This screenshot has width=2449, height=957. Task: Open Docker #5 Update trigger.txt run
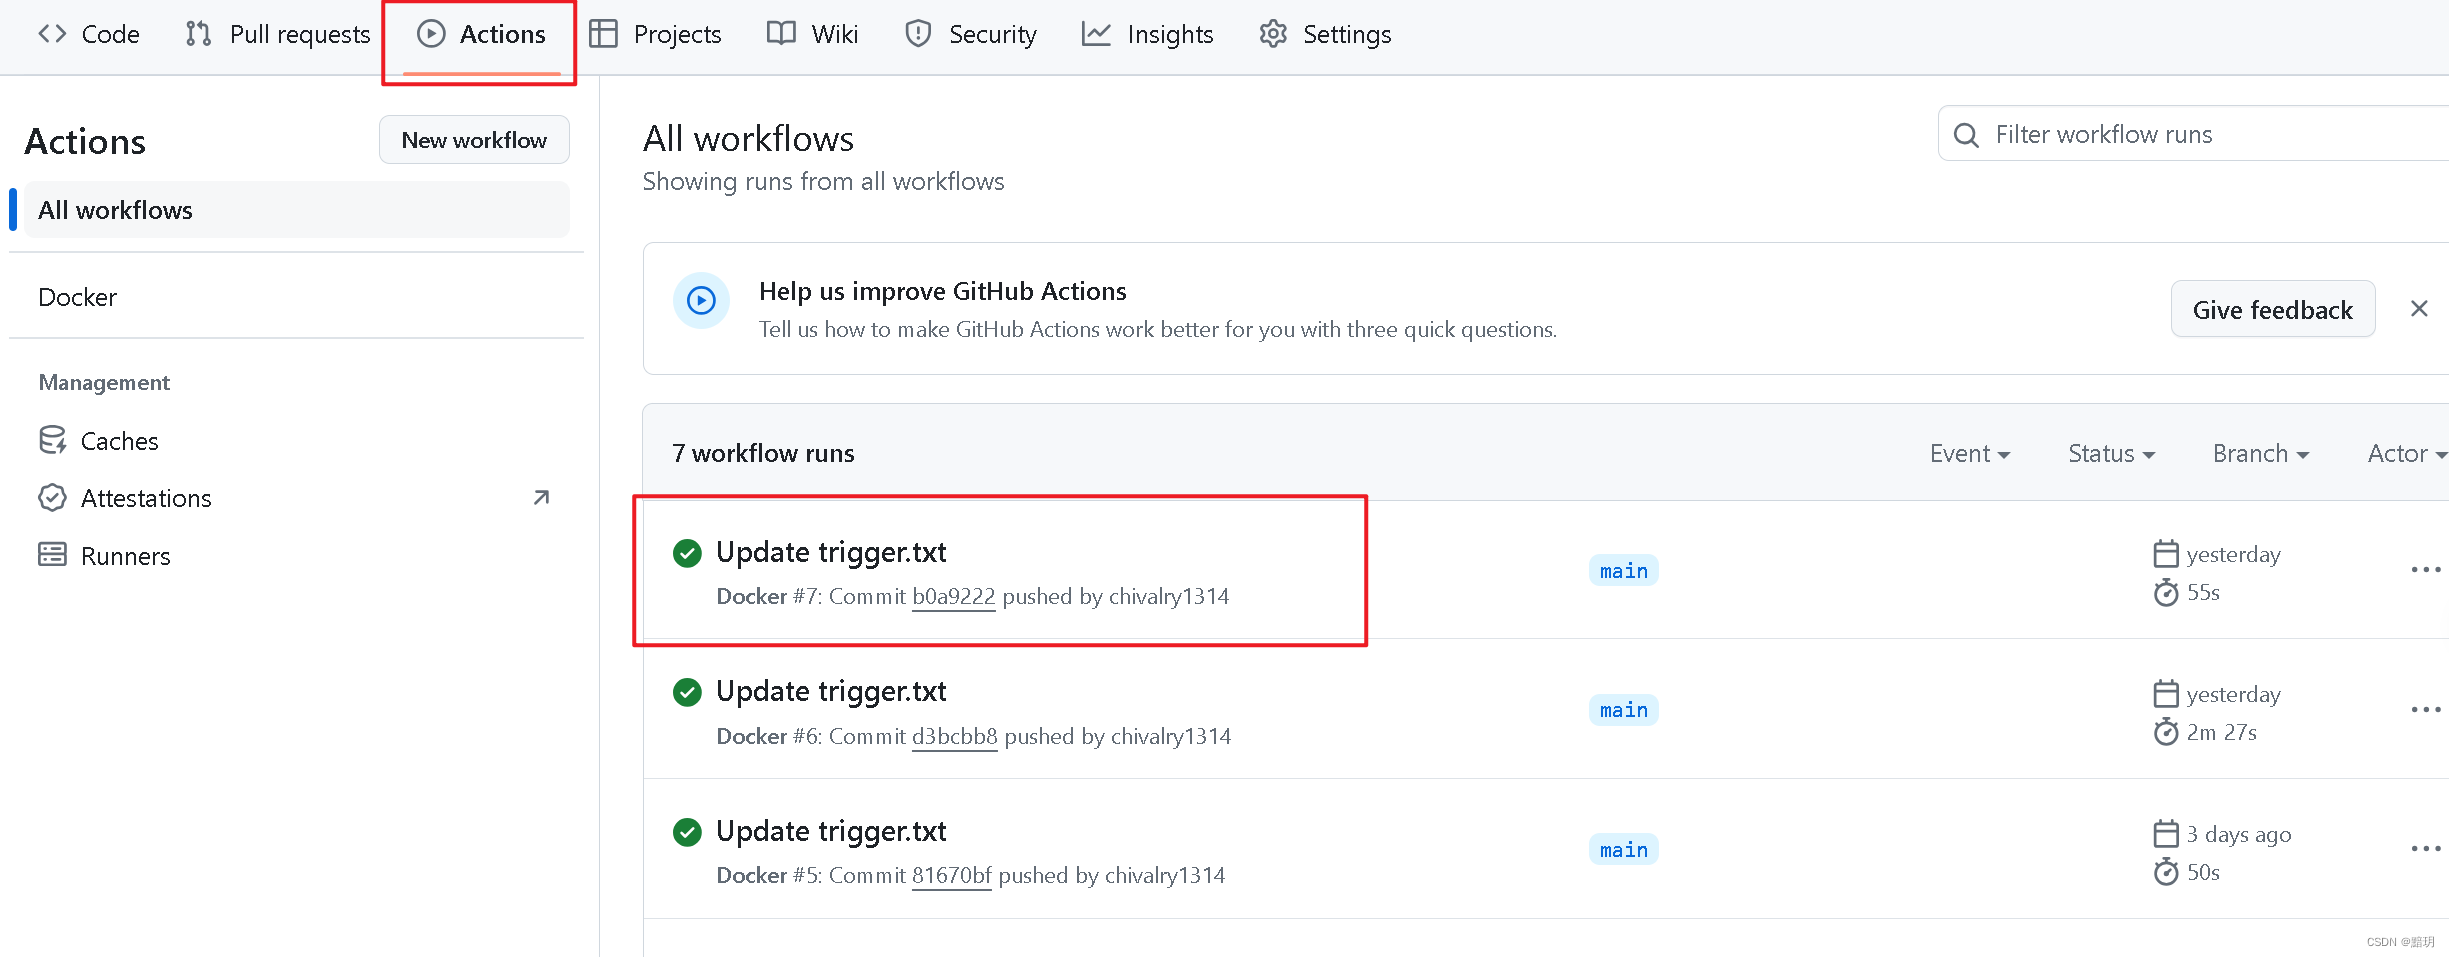point(831,831)
